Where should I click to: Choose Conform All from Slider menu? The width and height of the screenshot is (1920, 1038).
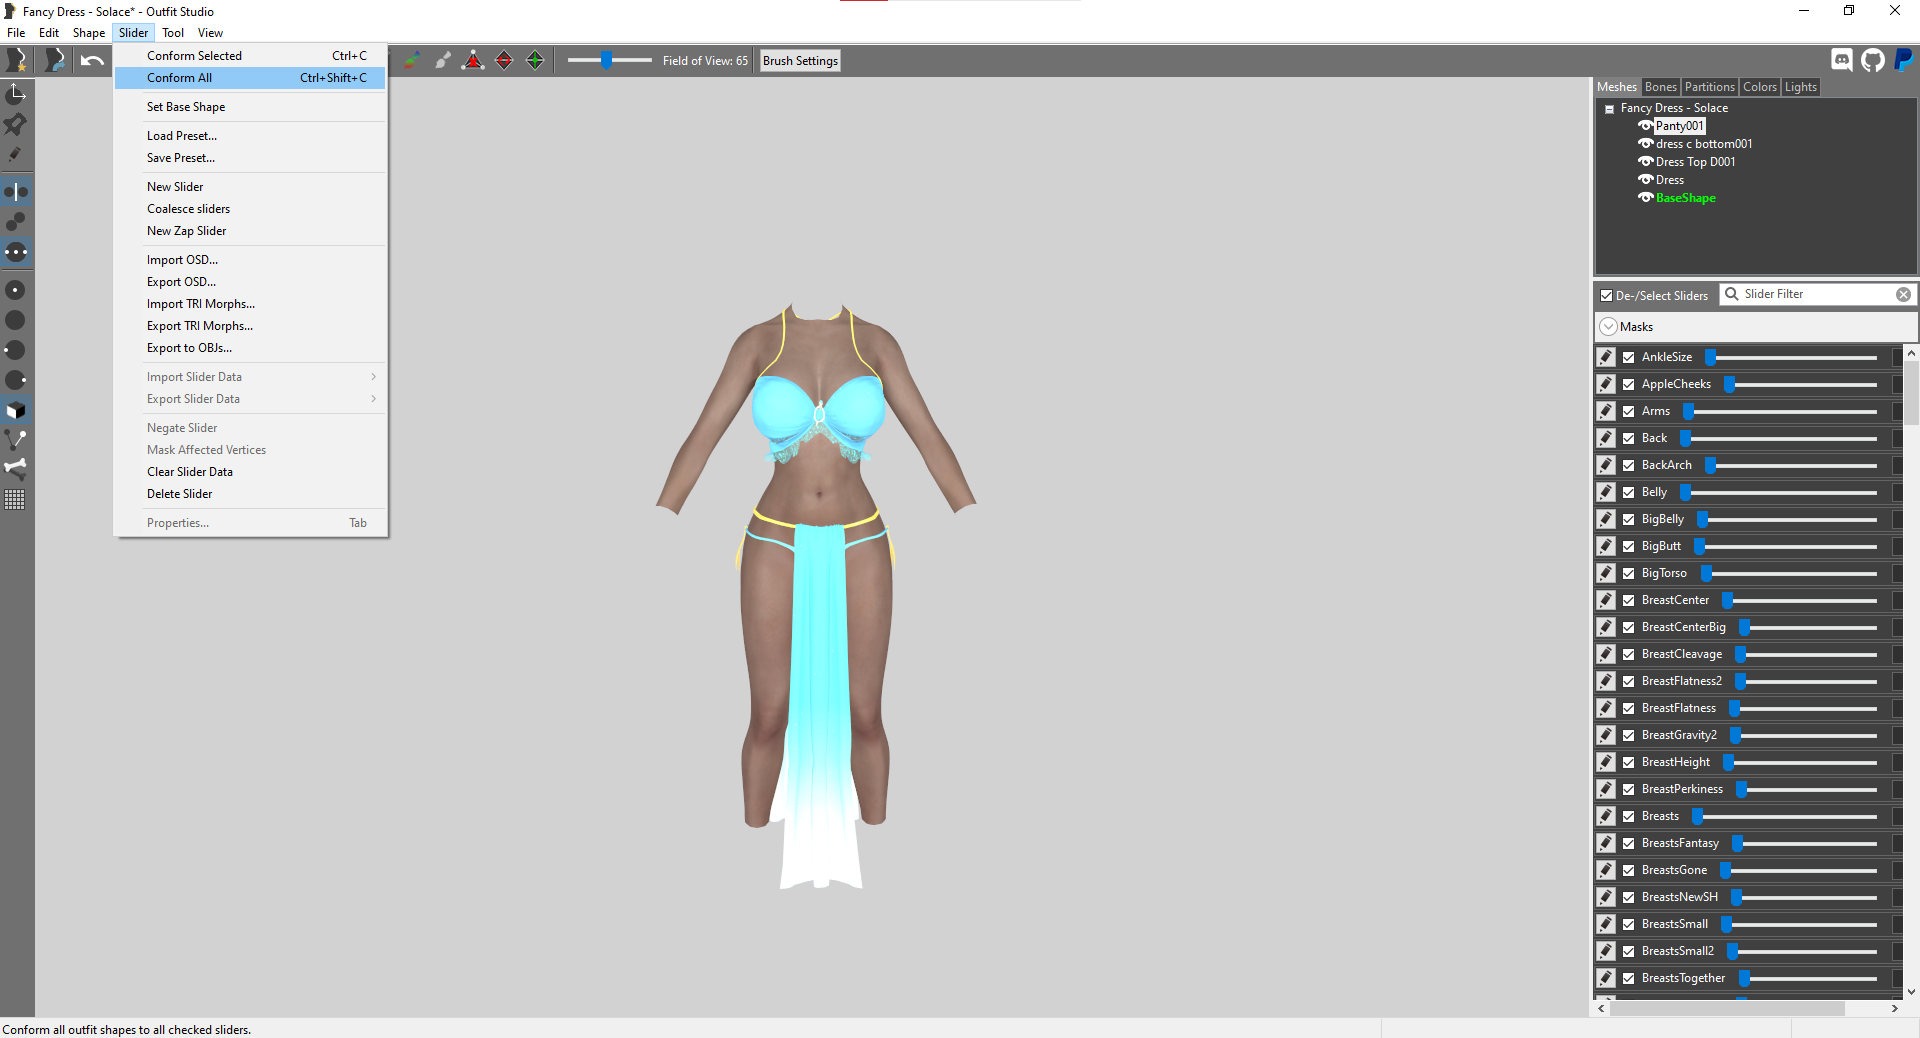(250, 78)
